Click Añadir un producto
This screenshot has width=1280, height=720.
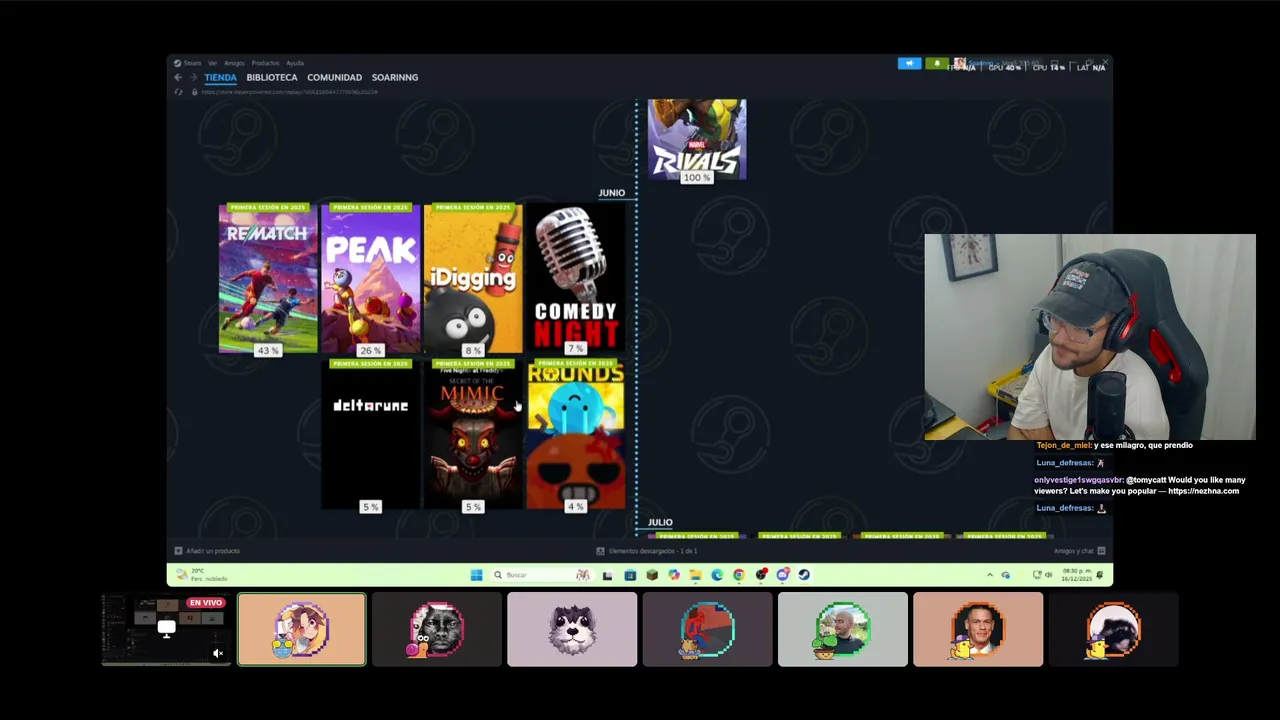click(207, 551)
